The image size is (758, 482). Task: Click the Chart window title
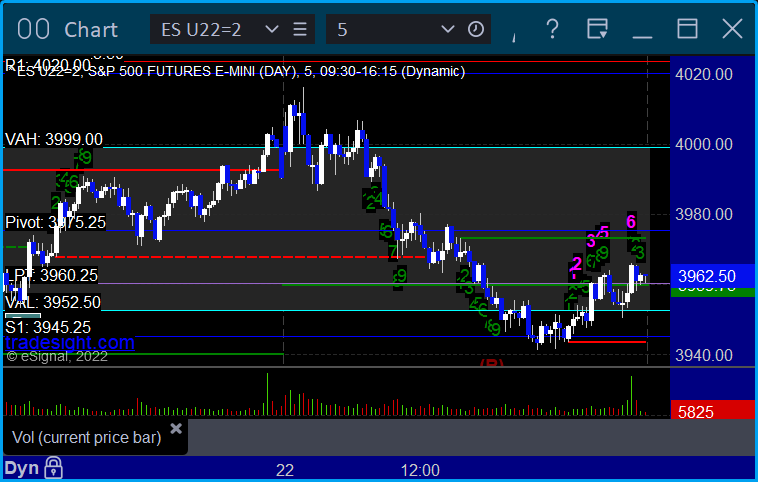pyautogui.click(x=91, y=29)
